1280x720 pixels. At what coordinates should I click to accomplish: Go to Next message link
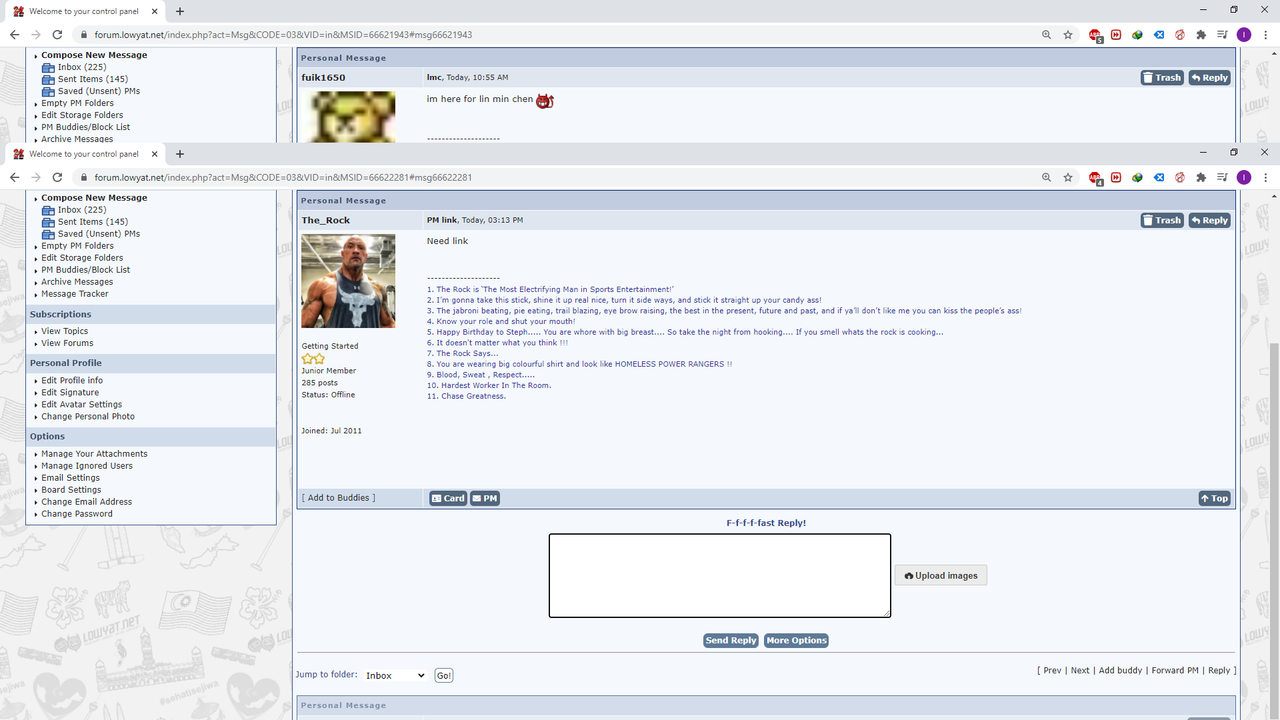tap(1080, 670)
